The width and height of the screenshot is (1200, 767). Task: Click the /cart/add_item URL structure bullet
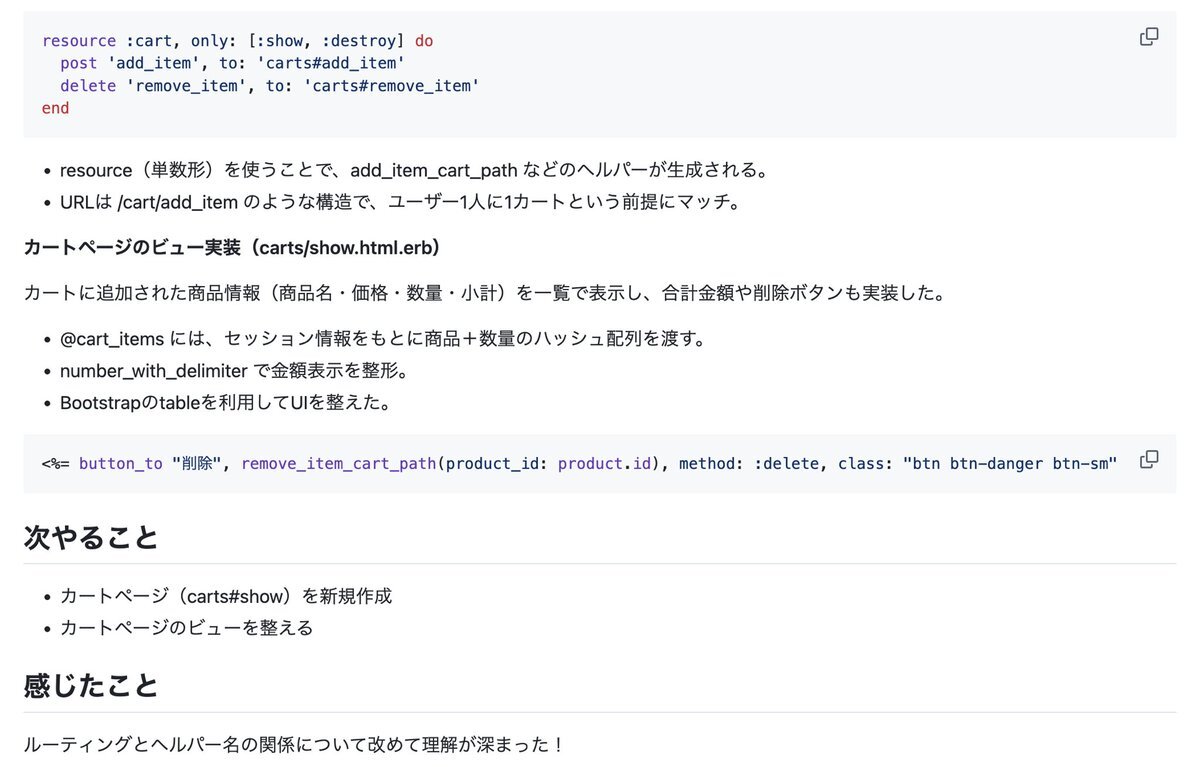click(400, 203)
